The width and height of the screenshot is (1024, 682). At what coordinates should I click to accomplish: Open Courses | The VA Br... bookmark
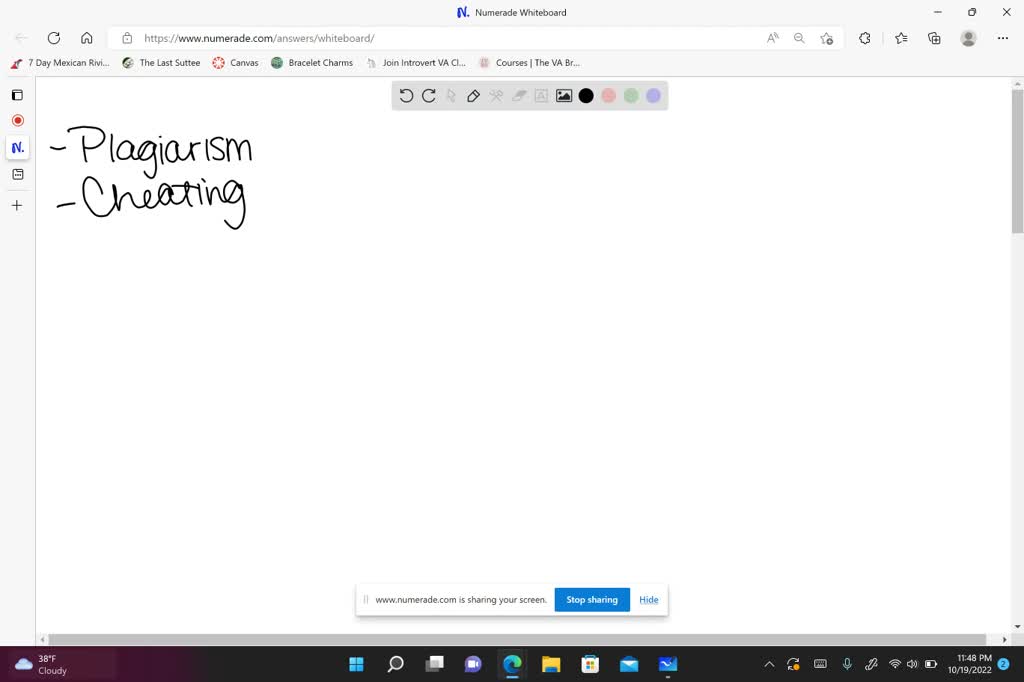(530, 63)
